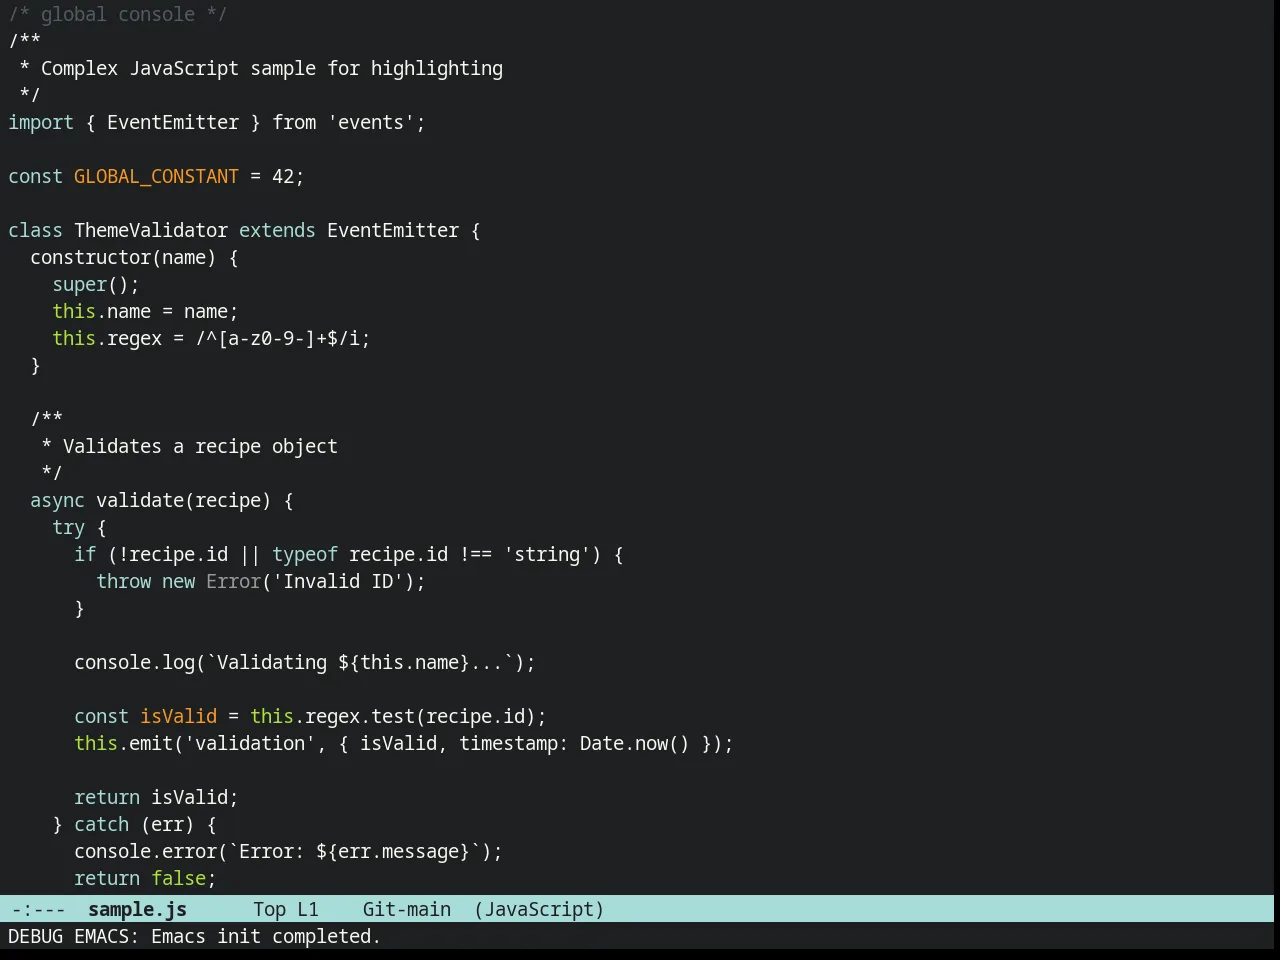Viewport: 1280px width, 960px height.
Task: Click the 'try' keyword
Action: pyautogui.click(x=68, y=527)
